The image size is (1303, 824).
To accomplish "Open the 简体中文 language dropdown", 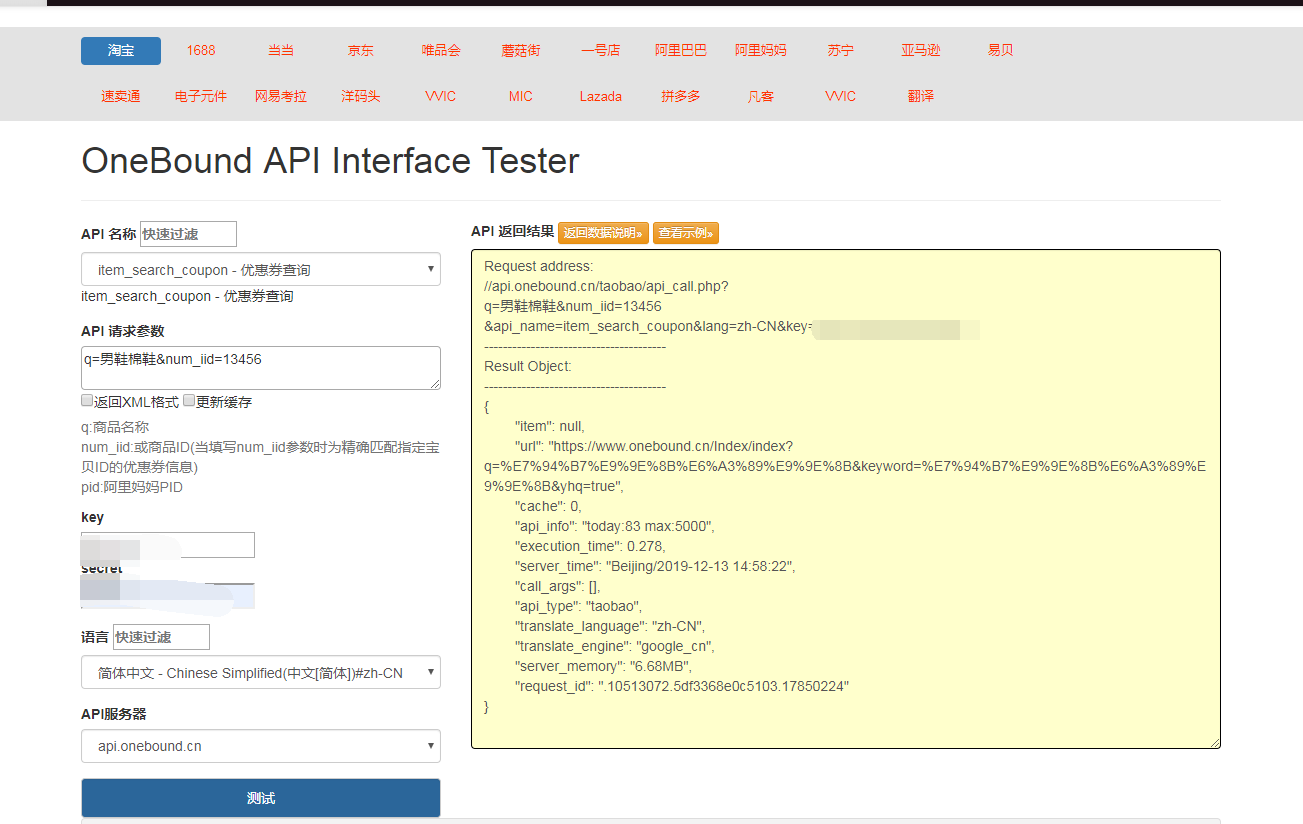I will click(261, 673).
